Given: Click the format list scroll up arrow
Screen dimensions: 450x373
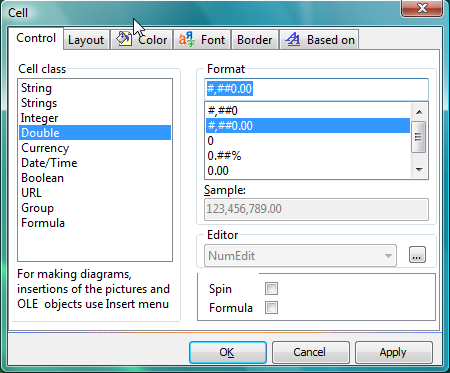Looking at the screenshot, I should pyautogui.click(x=419, y=112).
